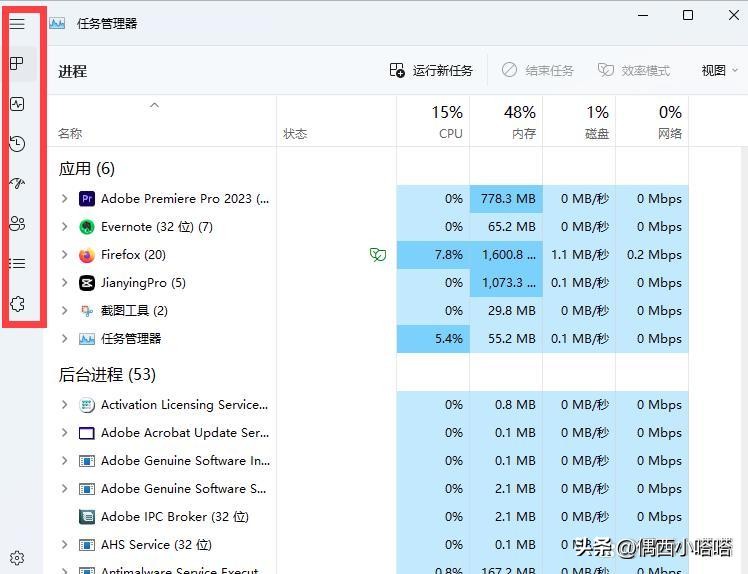Open the Details sidebar icon
The height and width of the screenshot is (574, 748).
(17, 263)
